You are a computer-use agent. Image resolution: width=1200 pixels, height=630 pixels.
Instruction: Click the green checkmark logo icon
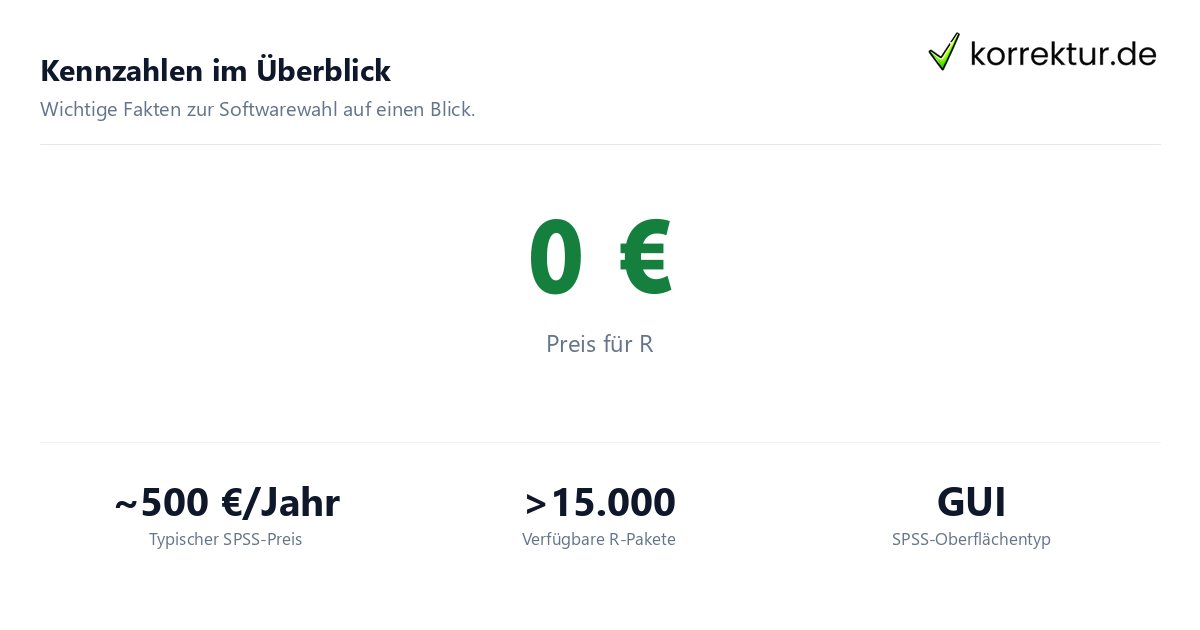click(x=944, y=51)
